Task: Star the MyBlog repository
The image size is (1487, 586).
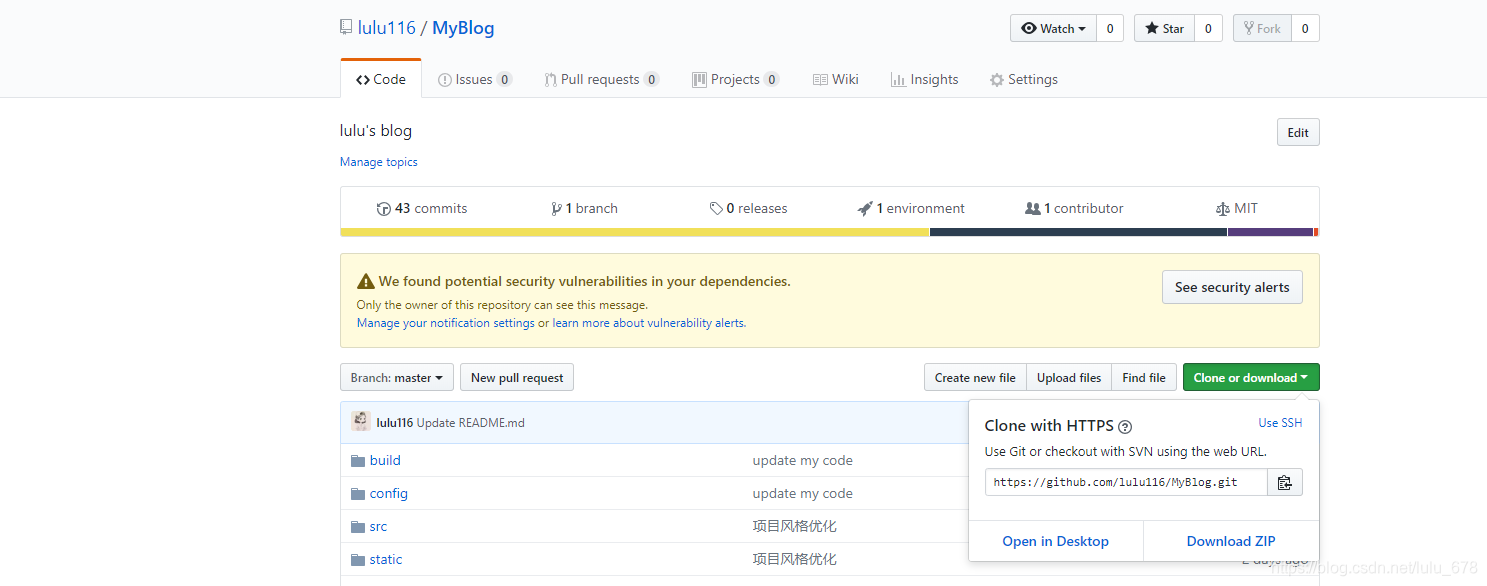Action: click(1164, 29)
